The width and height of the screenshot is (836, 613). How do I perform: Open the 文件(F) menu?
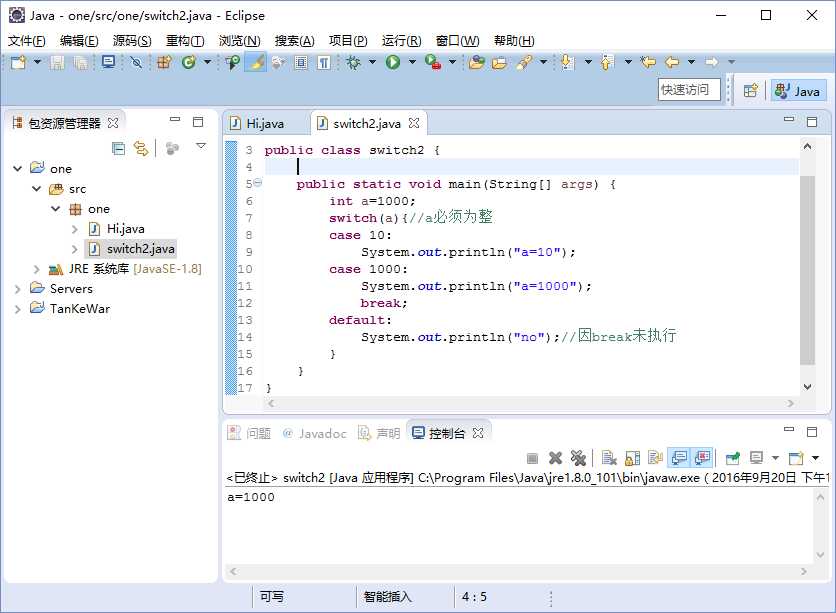(x=27, y=41)
